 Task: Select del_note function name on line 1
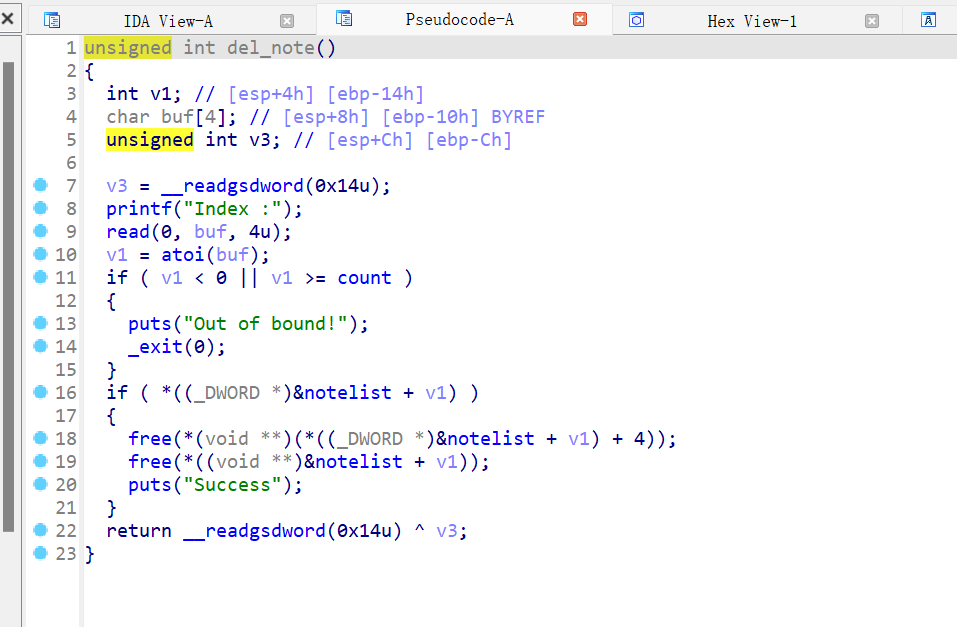(x=270, y=48)
